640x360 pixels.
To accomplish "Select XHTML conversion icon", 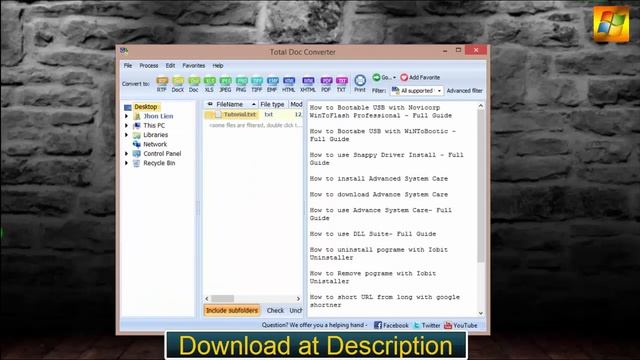I will [308, 84].
